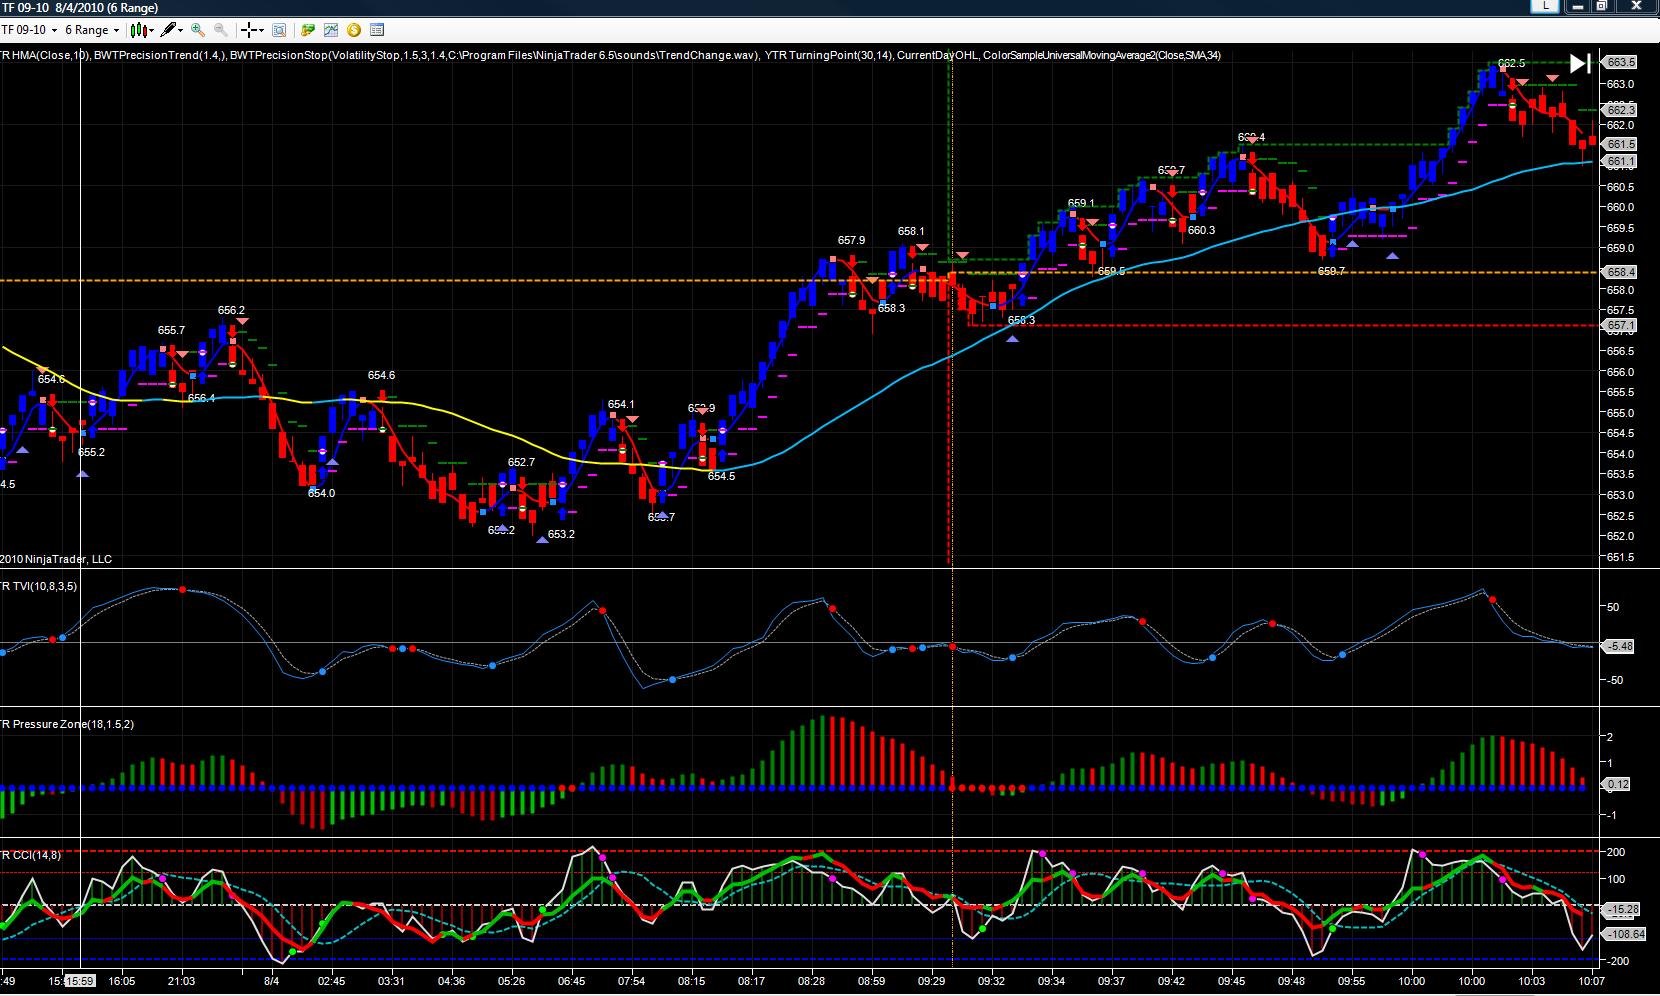Click the 656.2 swing high label
This screenshot has width=1660, height=996.
click(x=231, y=311)
